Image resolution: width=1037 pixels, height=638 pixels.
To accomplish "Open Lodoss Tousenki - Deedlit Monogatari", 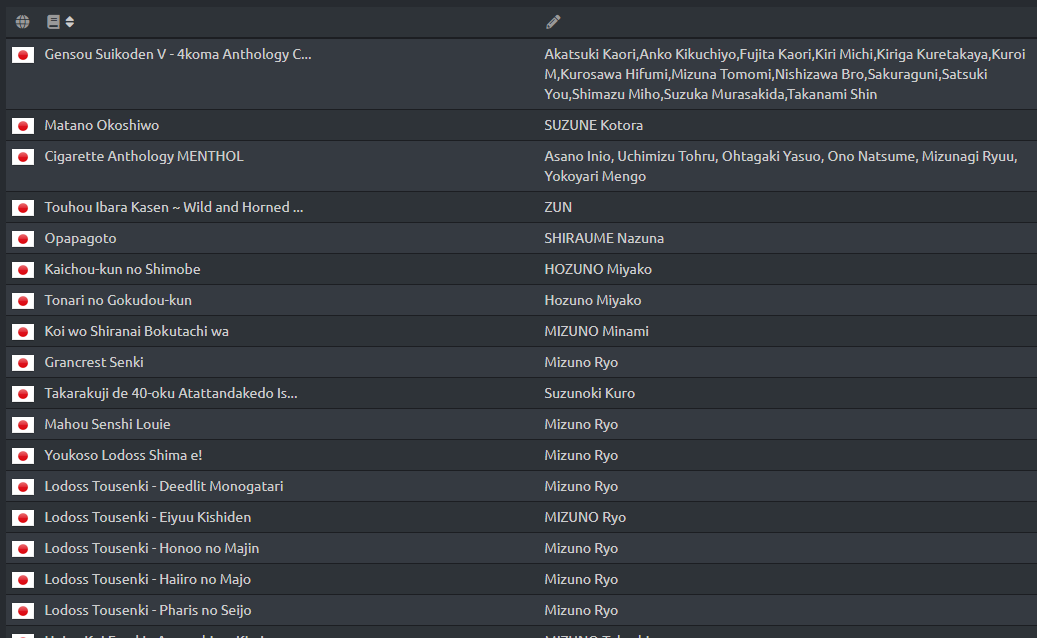I will pyautogui.click(x=163, y=486).
